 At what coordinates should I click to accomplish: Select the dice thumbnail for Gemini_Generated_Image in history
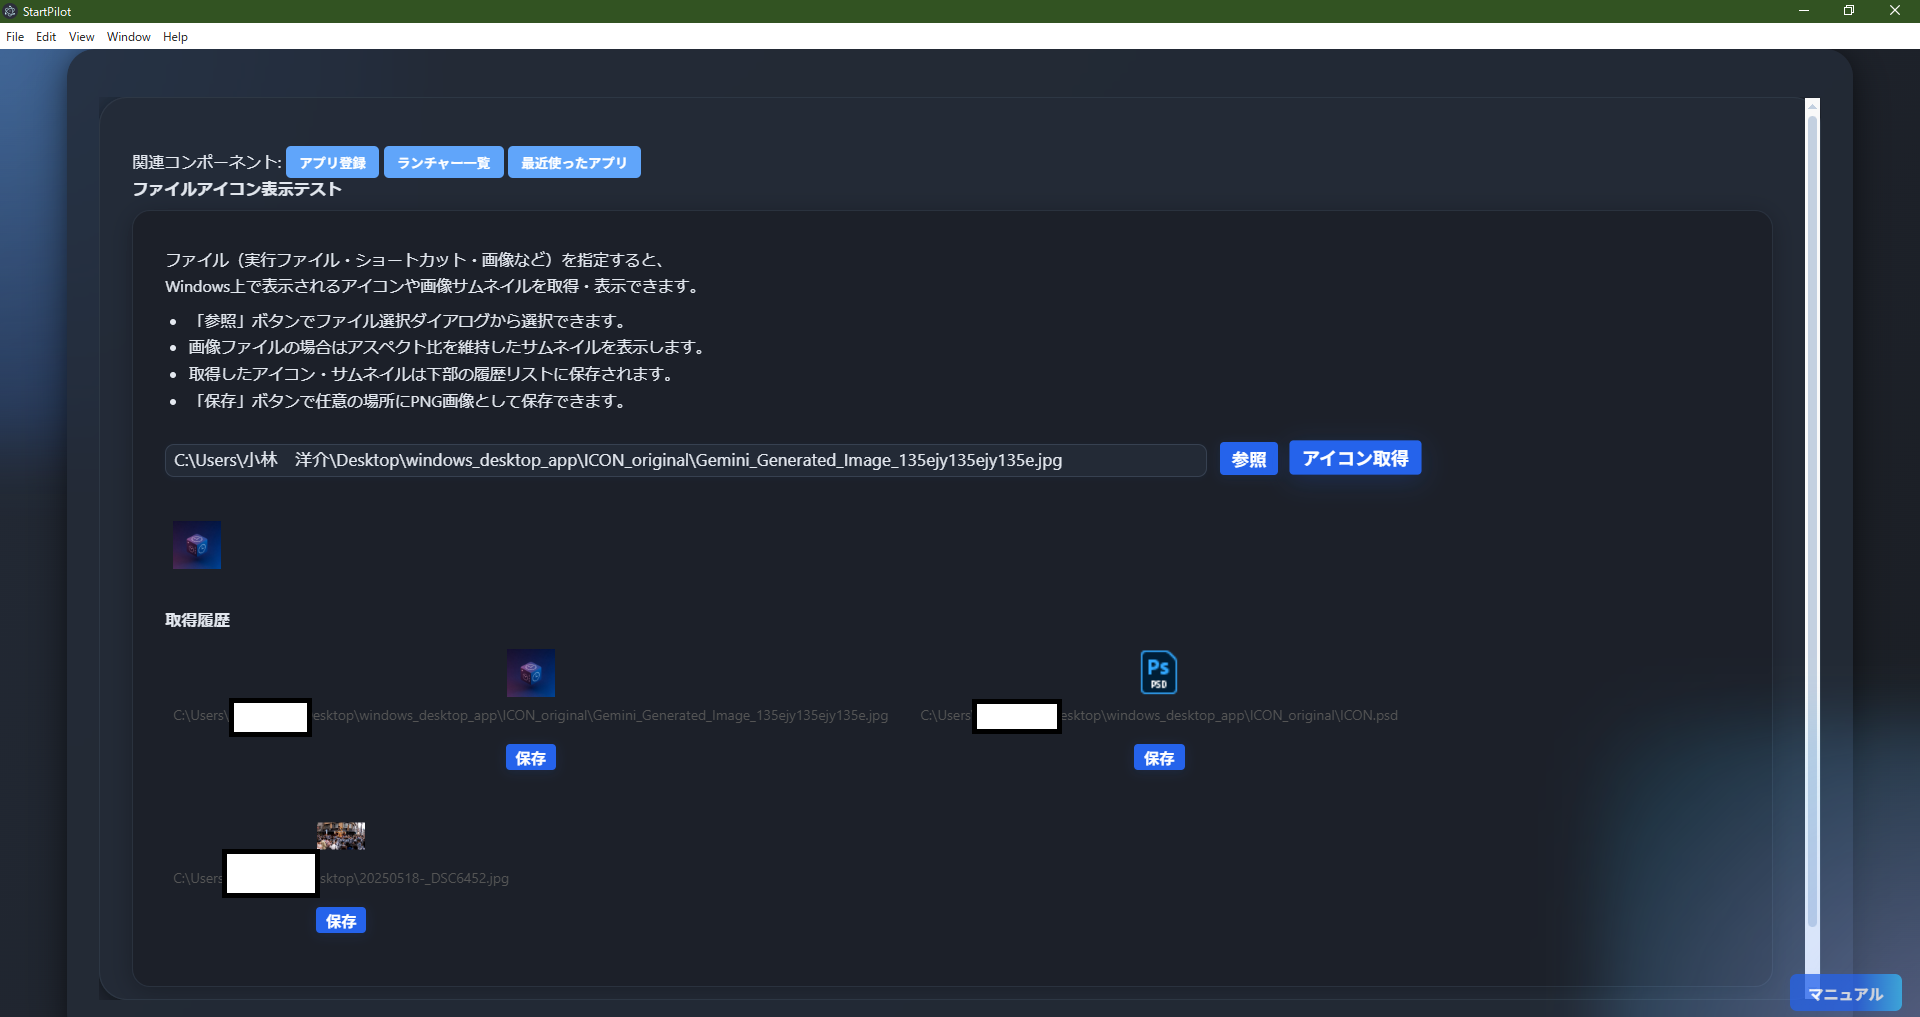tap(531, 672)
